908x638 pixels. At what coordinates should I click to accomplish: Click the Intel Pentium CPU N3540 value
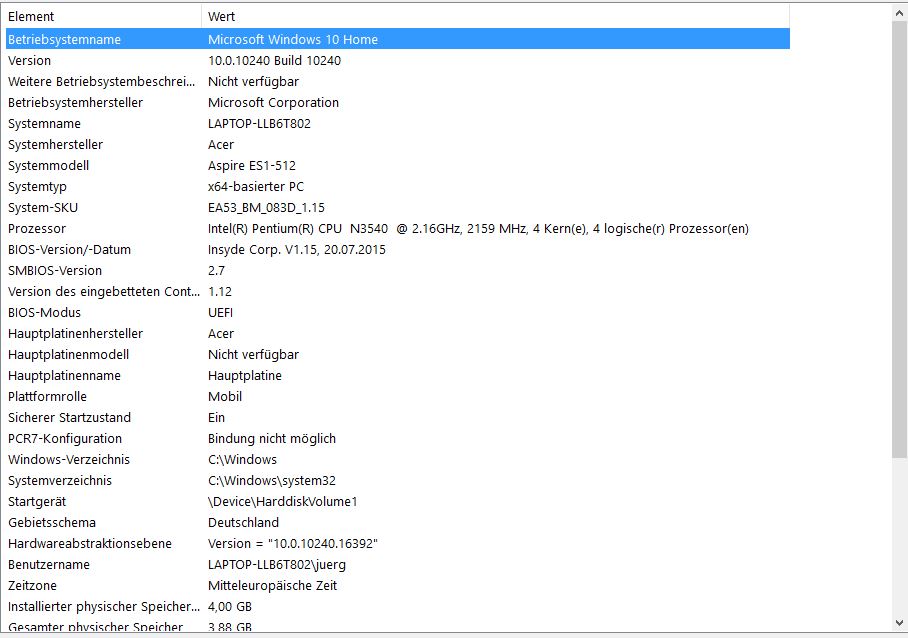click(478, 229)
